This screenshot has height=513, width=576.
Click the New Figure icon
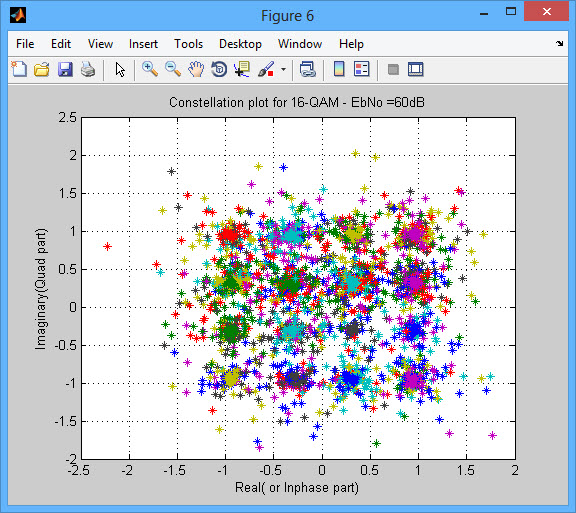[x=19, y=69]
